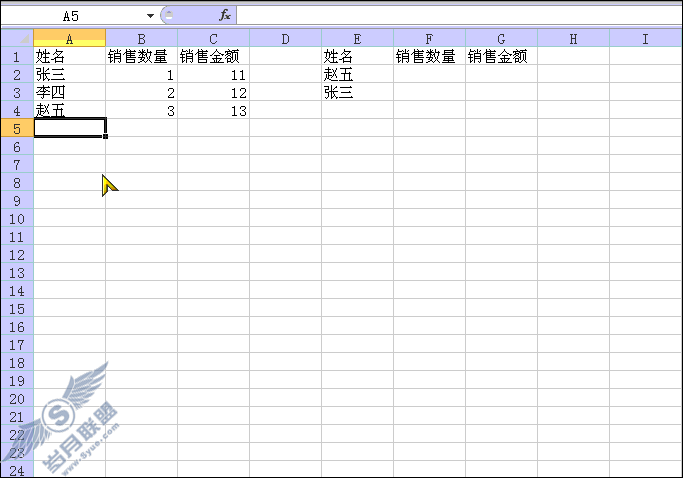Click the Name Box showing A5
The image size is (683, 478).
tap(71, 16)
